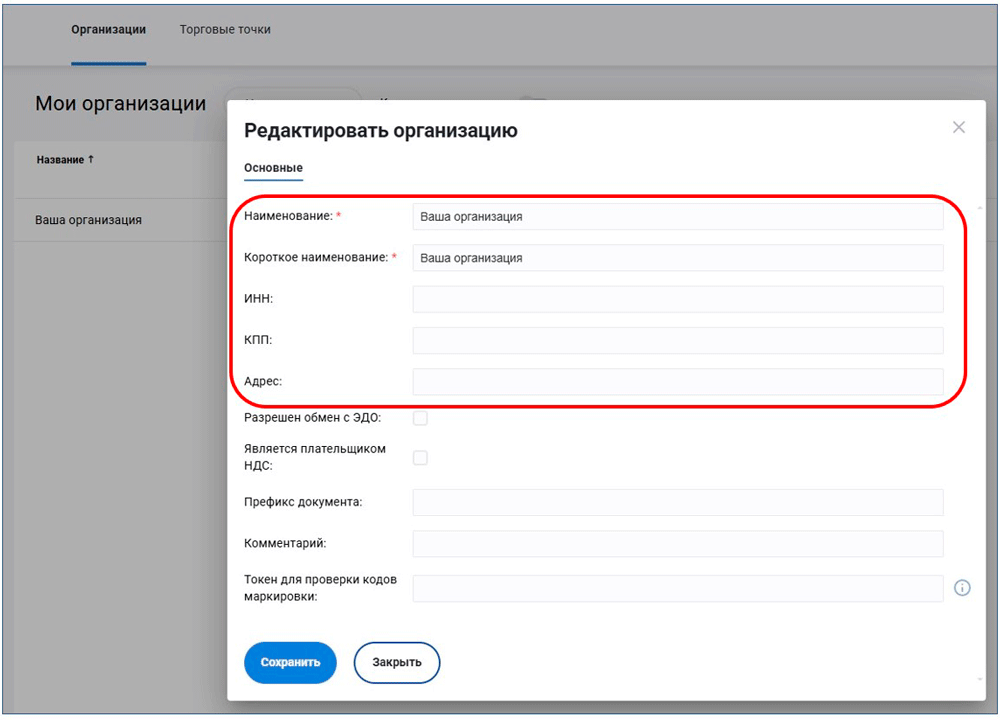The width and height of the screenshot is (1000, 720).
Task: Focus the Адрес input field
Action: (x=677, y=382)
